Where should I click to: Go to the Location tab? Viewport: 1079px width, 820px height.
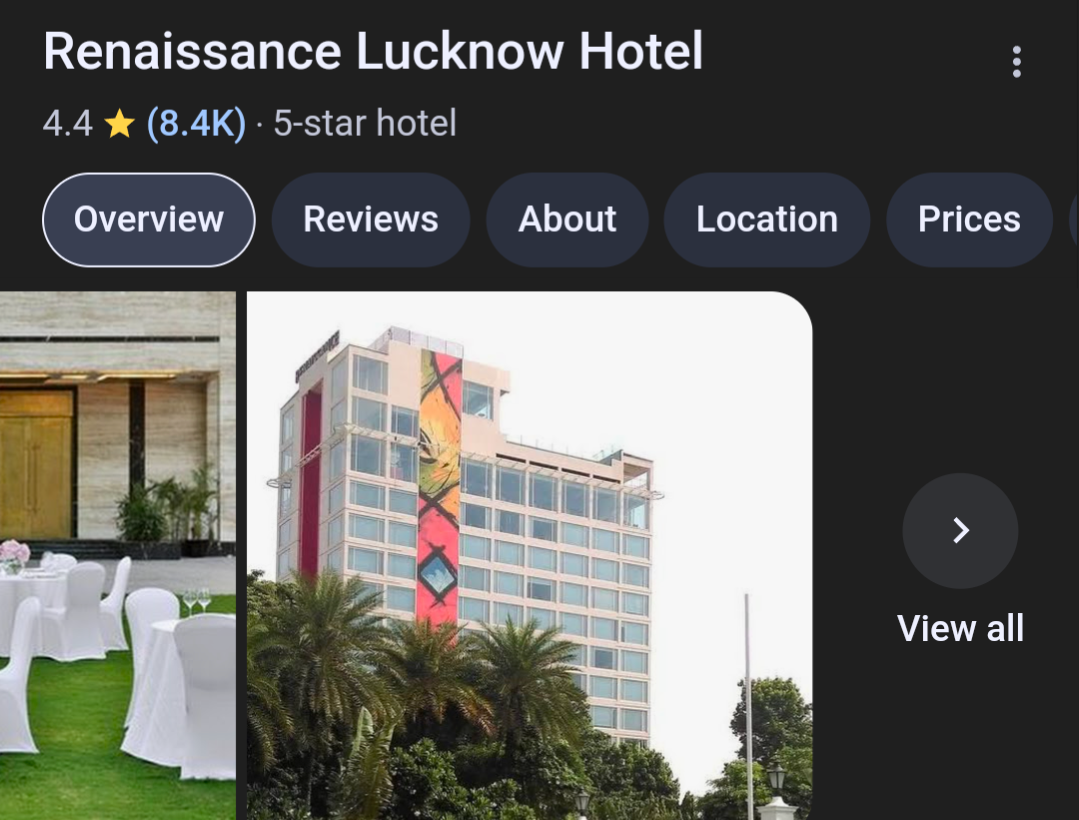pos(767,219)
